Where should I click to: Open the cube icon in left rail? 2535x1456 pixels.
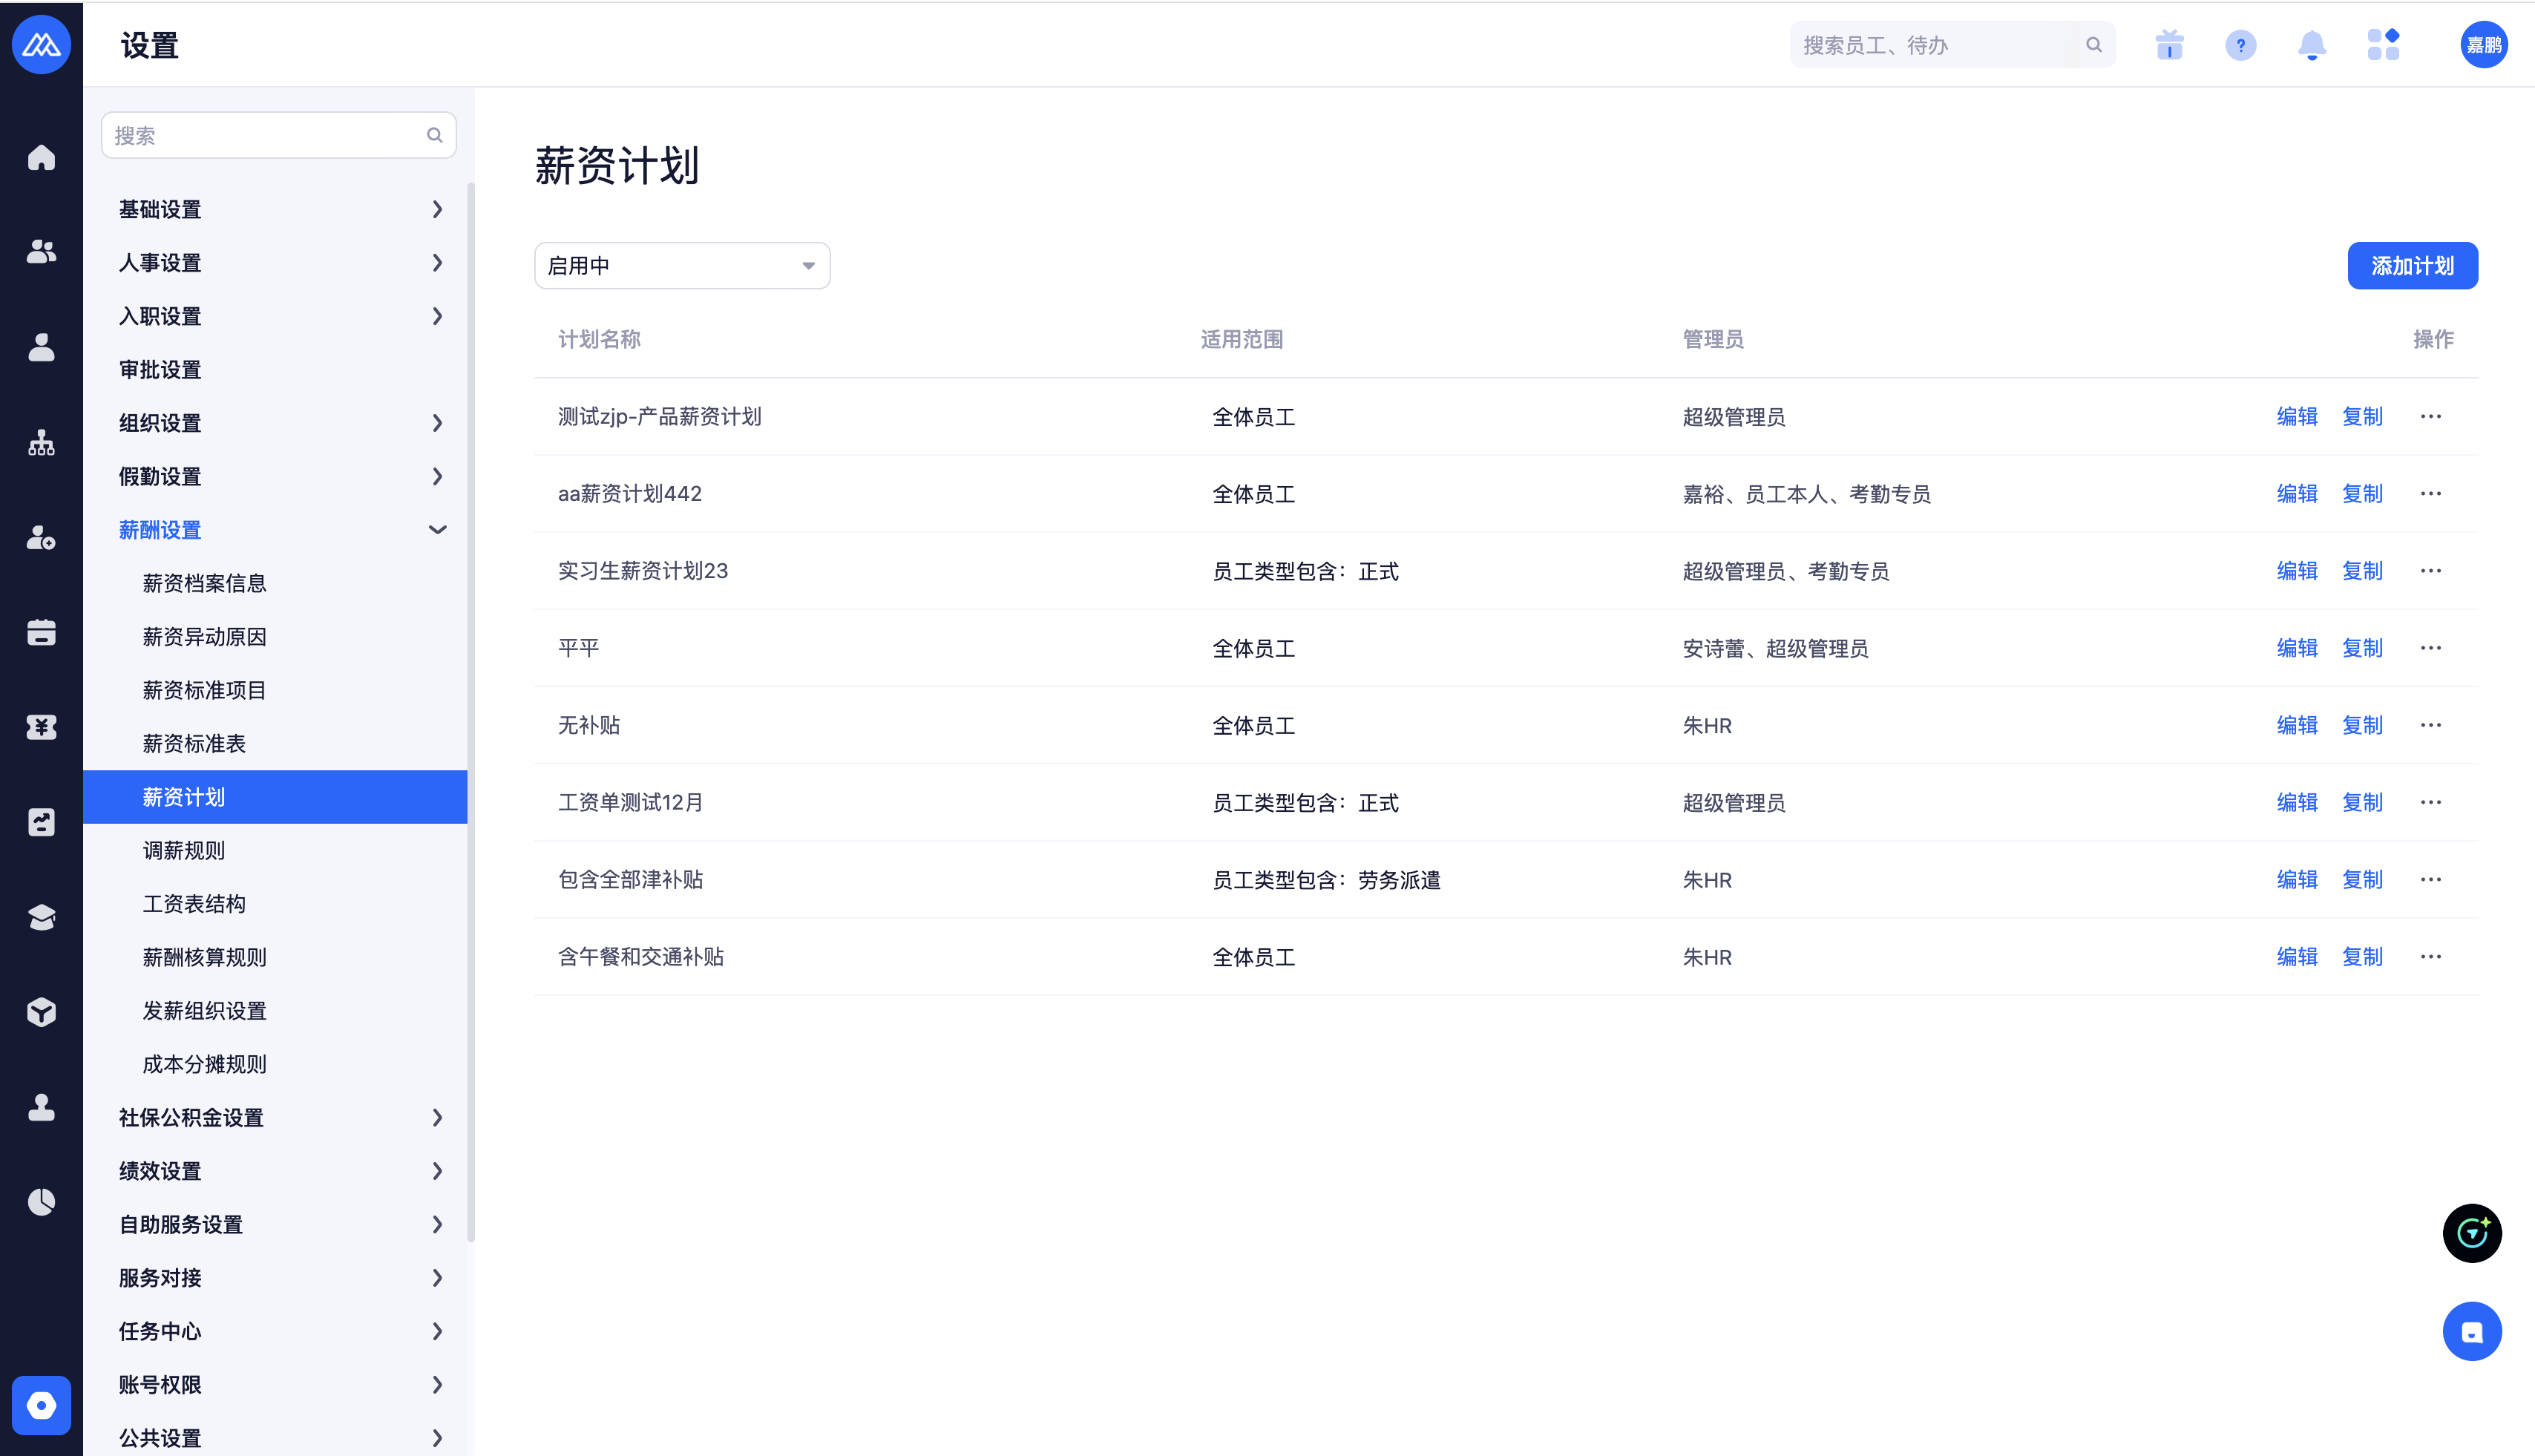pos(41,1012)
